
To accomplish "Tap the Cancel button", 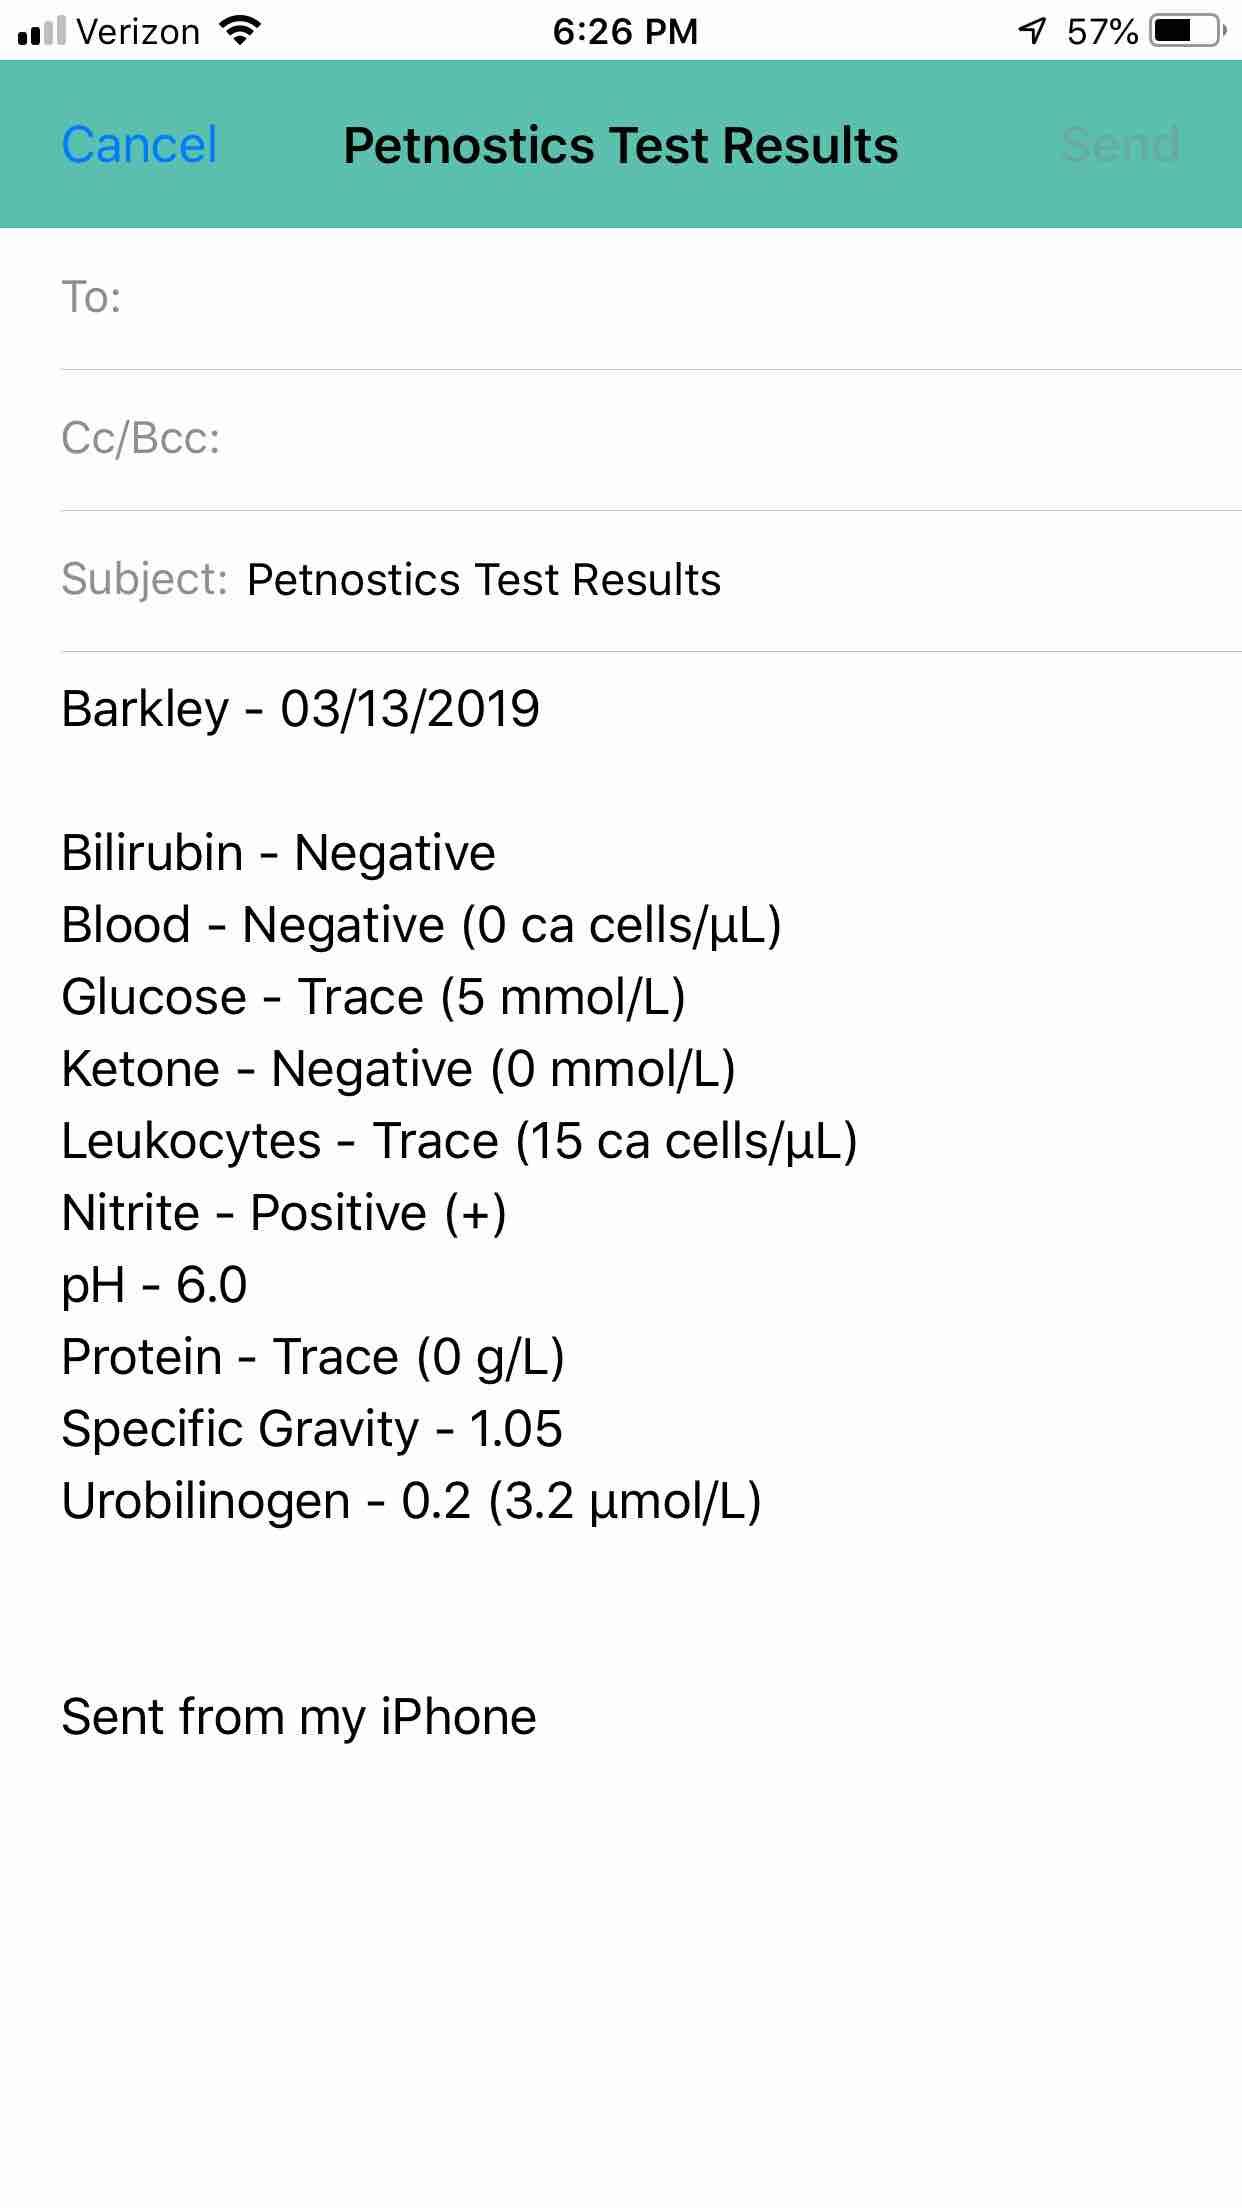I will click(x=139, y=145).
